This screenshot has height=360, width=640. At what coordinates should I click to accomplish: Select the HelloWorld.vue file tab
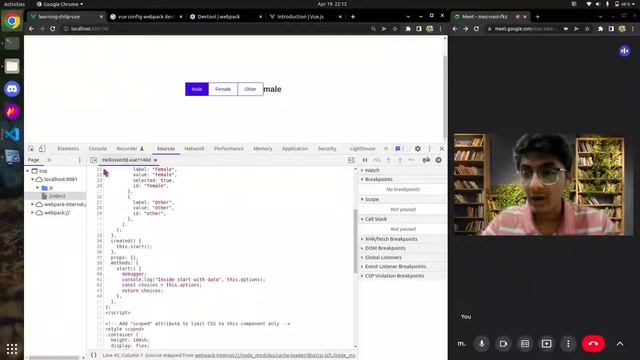tap(126, 160)
